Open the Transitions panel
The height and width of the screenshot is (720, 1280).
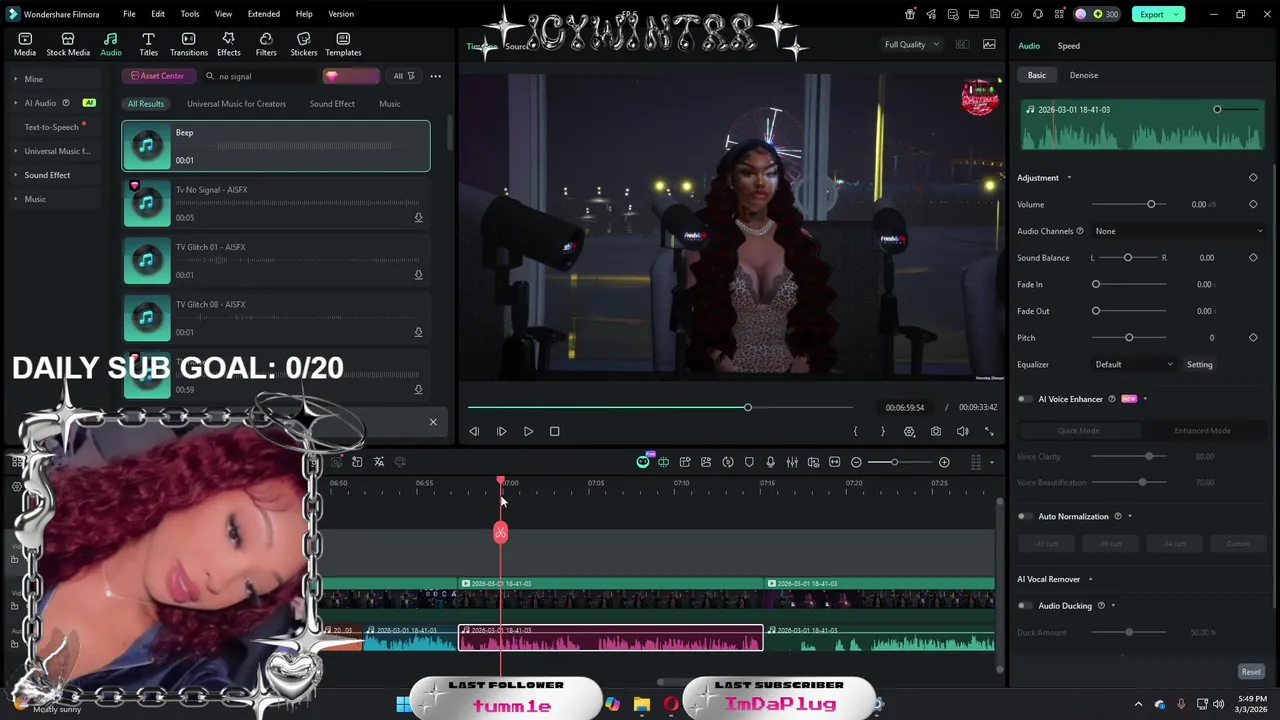point(189,44)
